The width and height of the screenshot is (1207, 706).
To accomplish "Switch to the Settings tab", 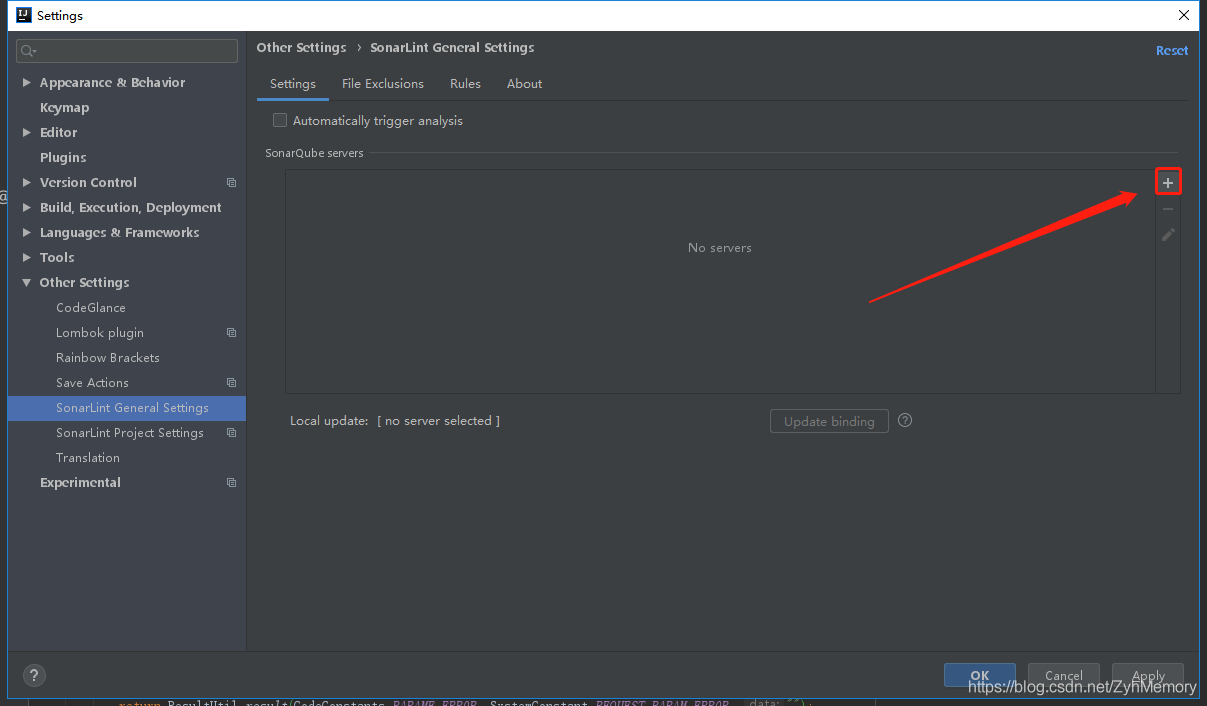I will (293, 84).
